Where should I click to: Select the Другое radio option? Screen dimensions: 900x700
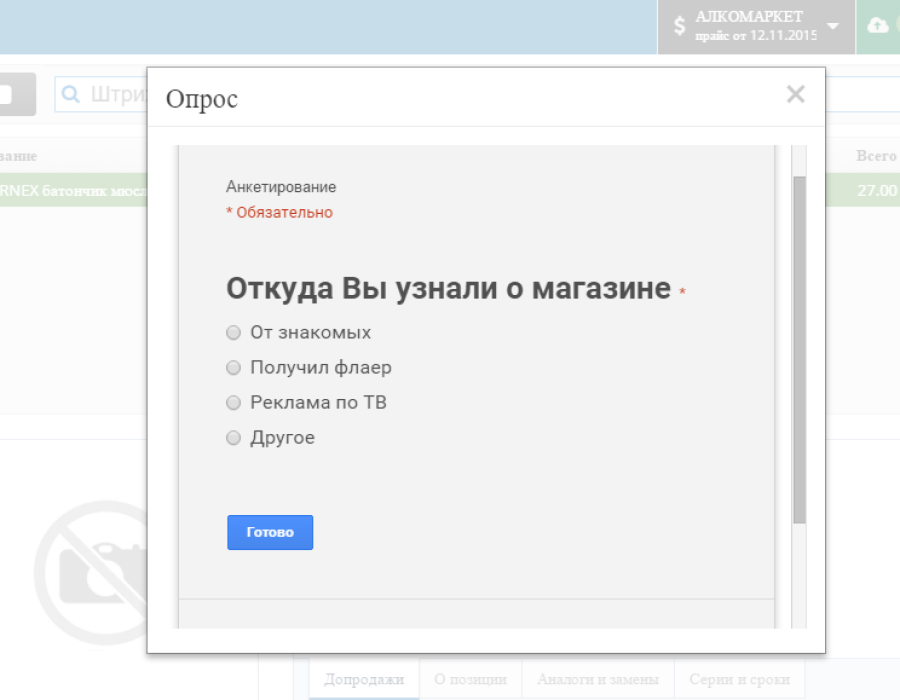233,438
